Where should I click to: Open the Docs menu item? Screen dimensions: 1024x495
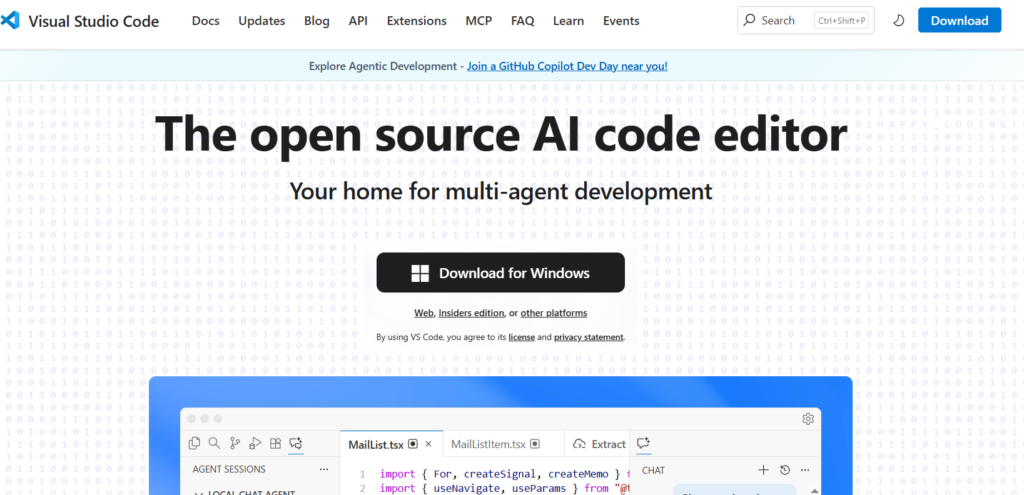[x=205, y=21]
